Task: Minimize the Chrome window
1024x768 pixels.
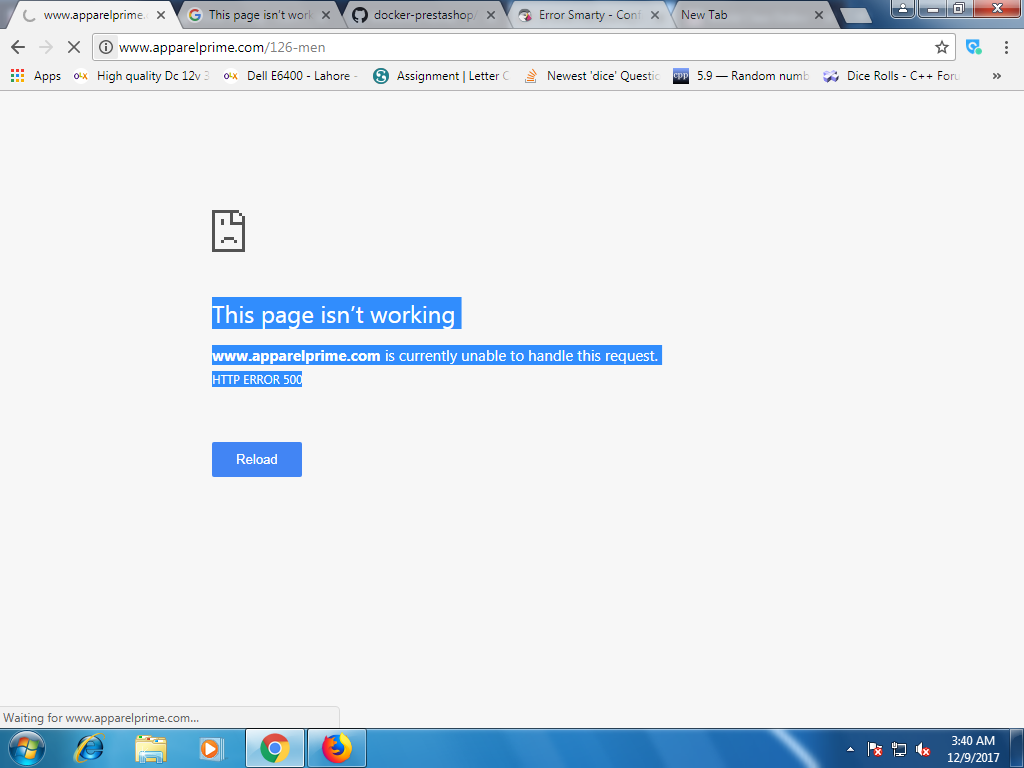Action: click(933, 8)
